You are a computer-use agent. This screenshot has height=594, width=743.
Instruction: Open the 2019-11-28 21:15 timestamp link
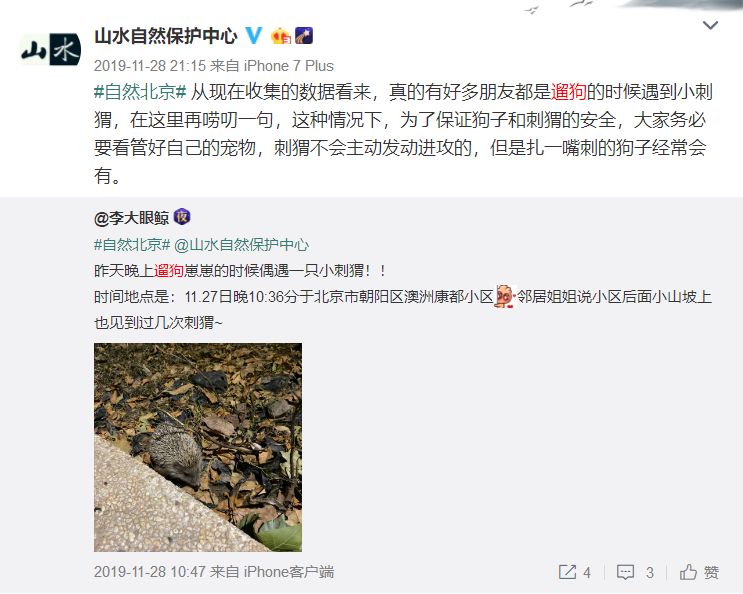[150, 65]
